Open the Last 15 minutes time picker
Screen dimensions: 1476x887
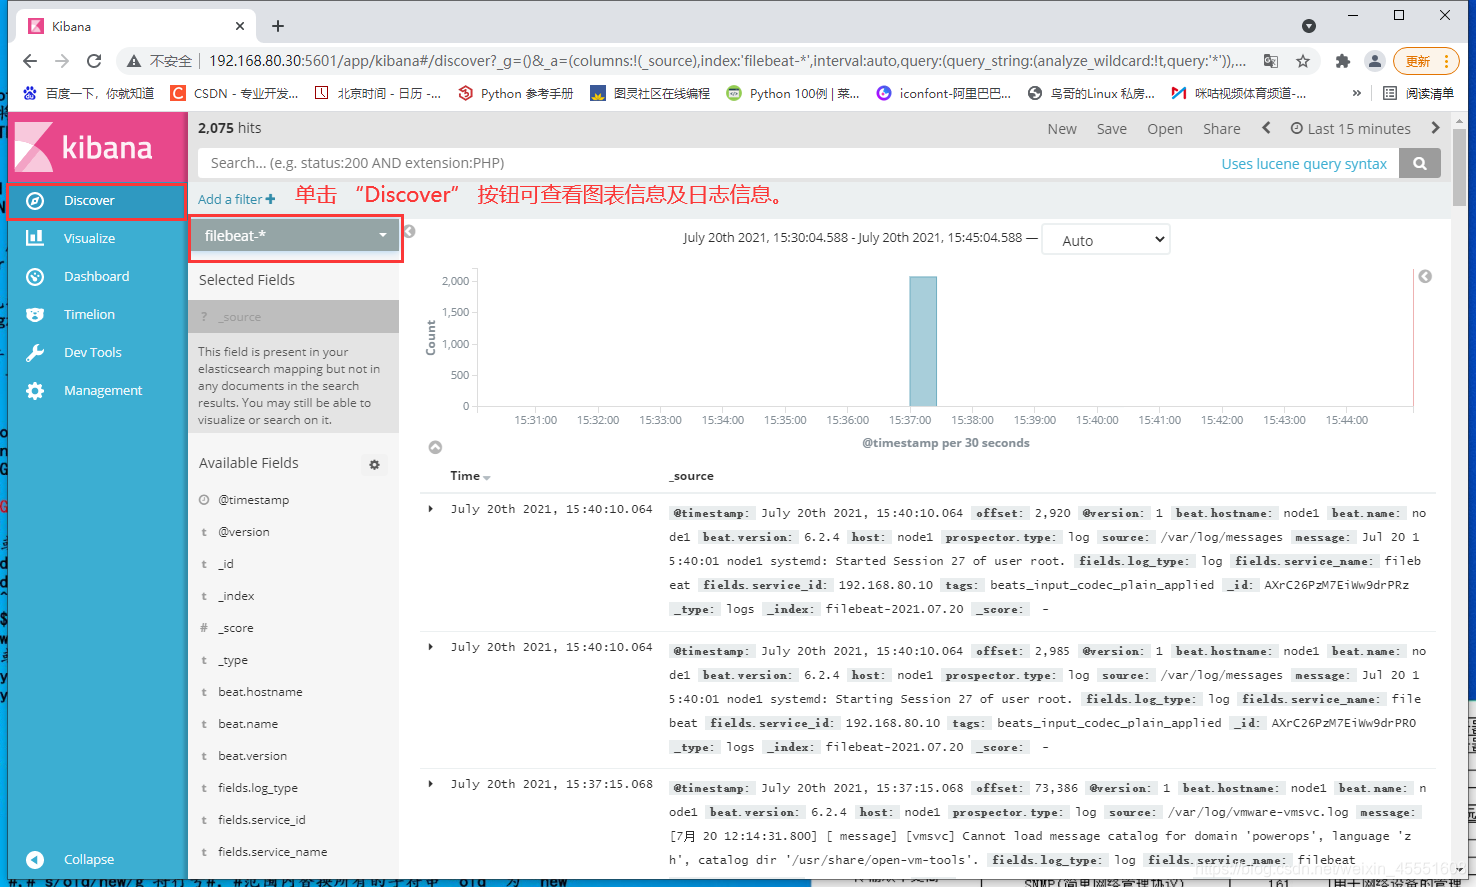[1350, 129]
